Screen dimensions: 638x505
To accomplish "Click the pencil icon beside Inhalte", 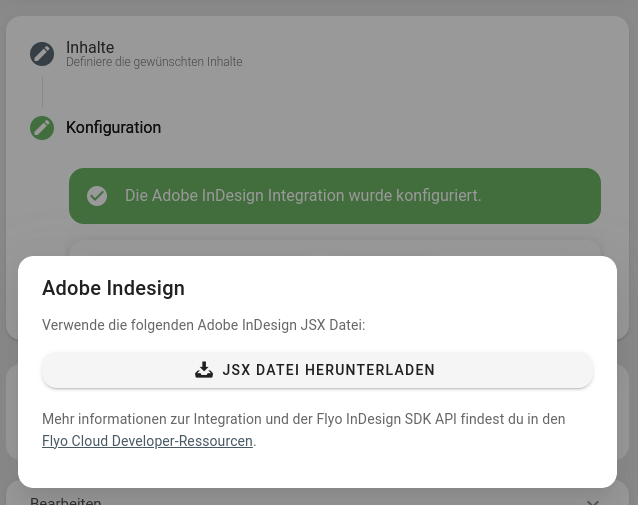I will click(42, 53).
